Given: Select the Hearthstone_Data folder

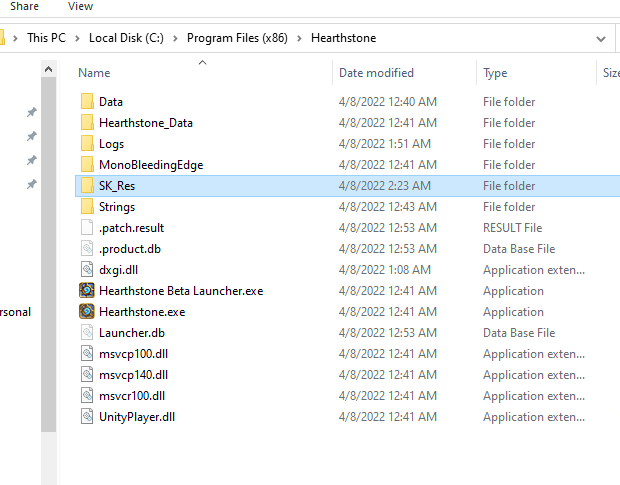Looking at the screenshot, I should coord(145,123).
